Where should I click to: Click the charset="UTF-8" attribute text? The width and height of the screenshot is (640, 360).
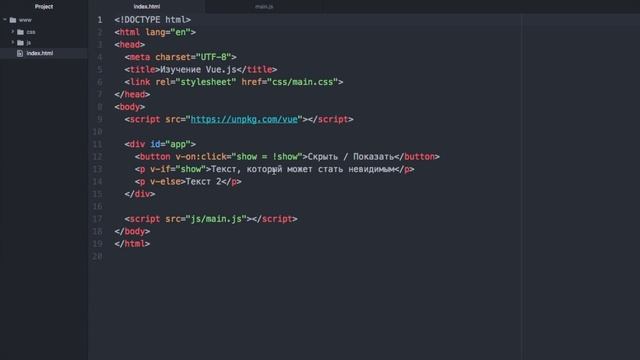pos(193,57)
